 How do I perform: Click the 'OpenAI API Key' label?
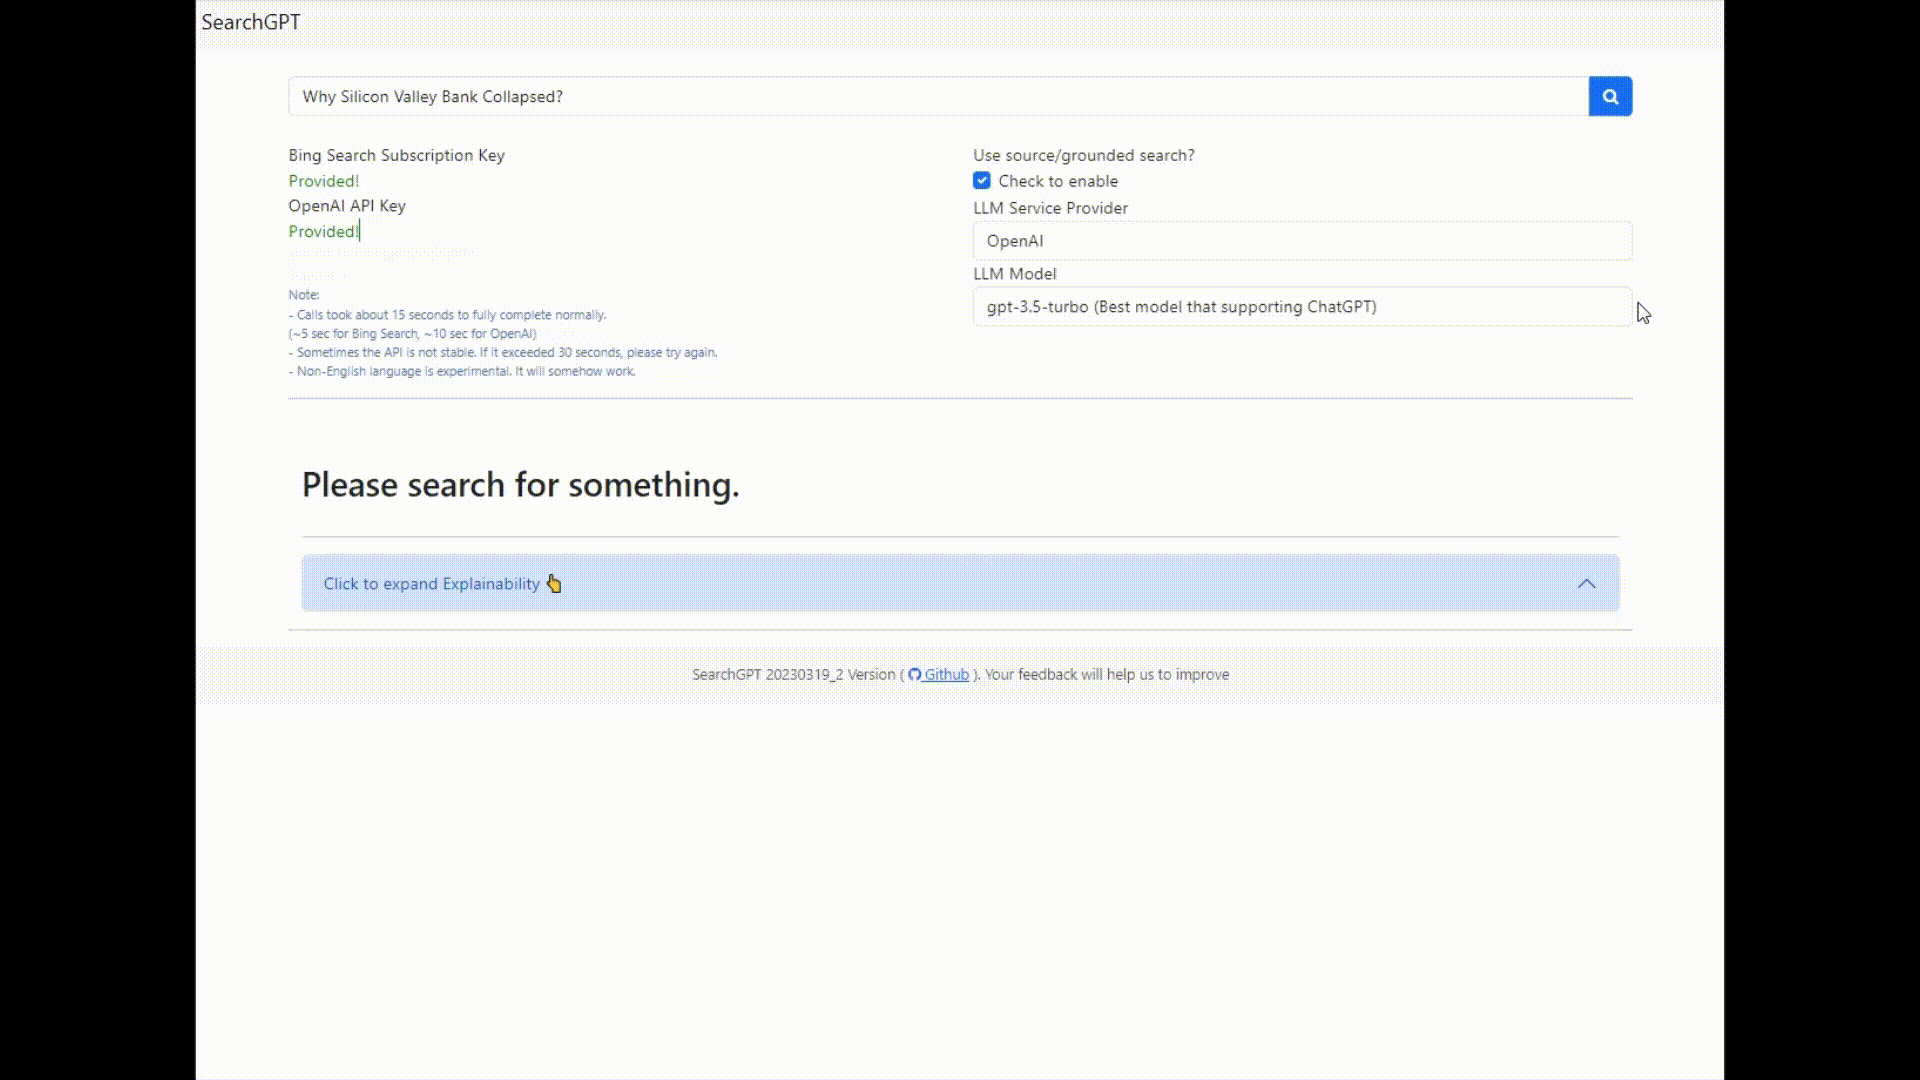pos(346,206)
